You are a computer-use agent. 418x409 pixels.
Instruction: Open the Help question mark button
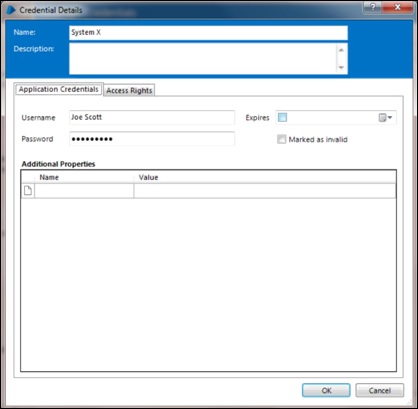tap(372, 7)
